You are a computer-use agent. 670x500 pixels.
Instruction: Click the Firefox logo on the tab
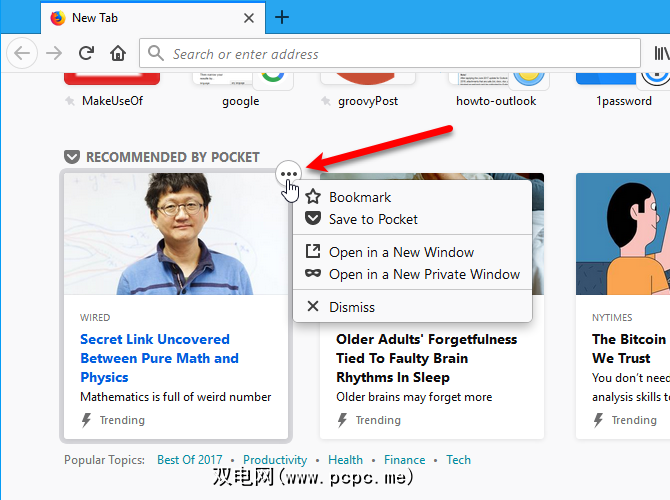pyautogui.click(x=58, y=18)
